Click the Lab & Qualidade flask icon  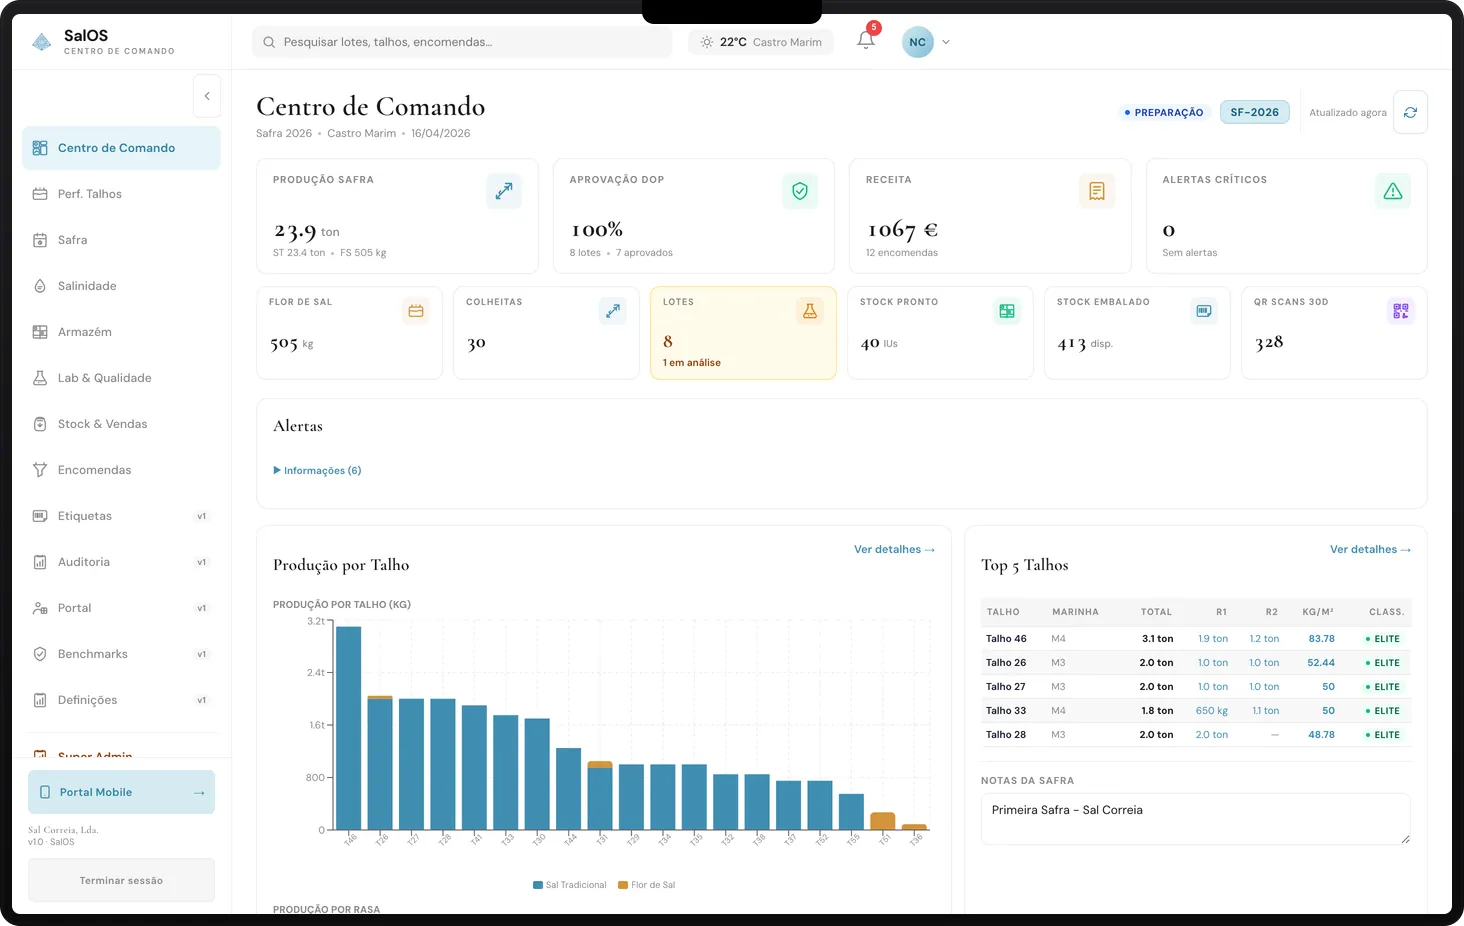(38, 377)
